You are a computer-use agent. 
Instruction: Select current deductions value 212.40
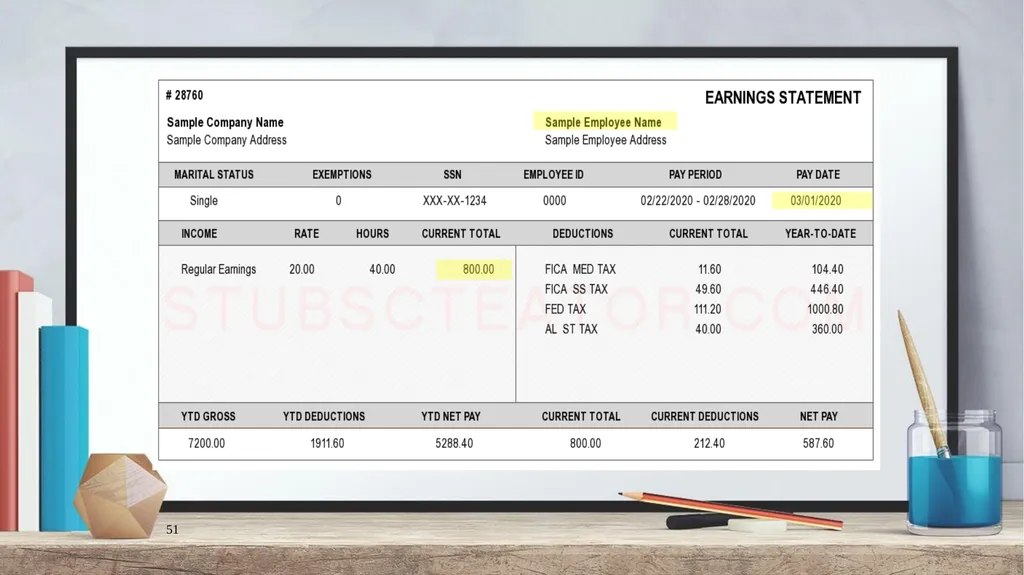point(709,443)
